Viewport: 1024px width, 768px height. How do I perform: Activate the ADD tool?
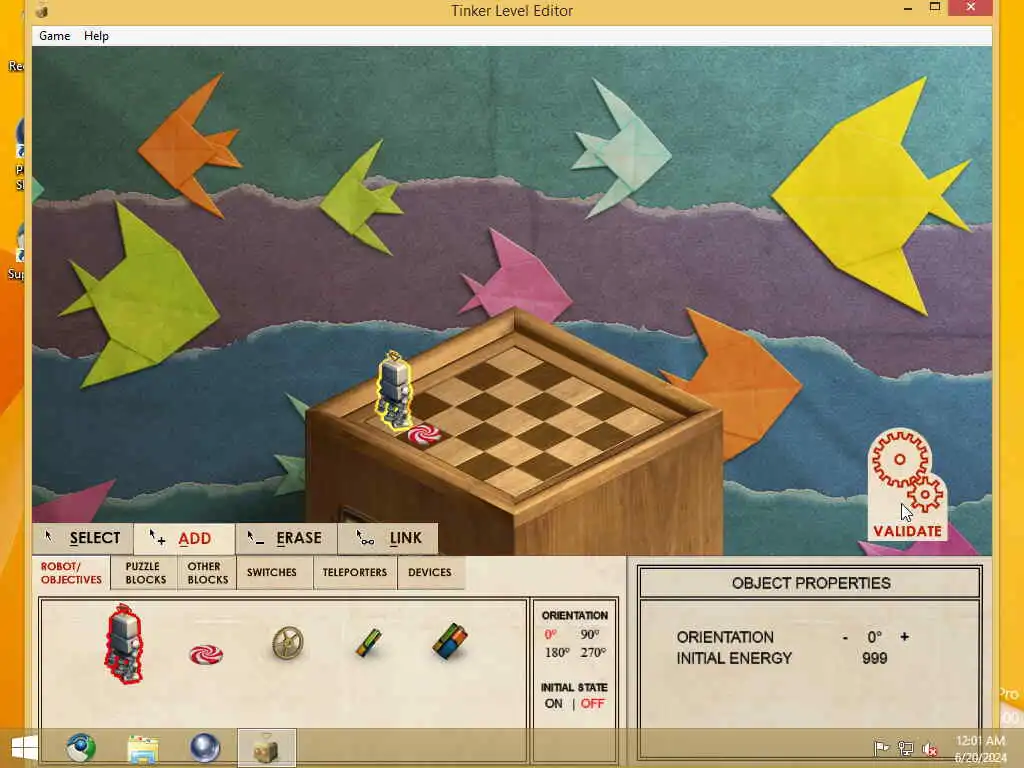(x=185, y=538)
